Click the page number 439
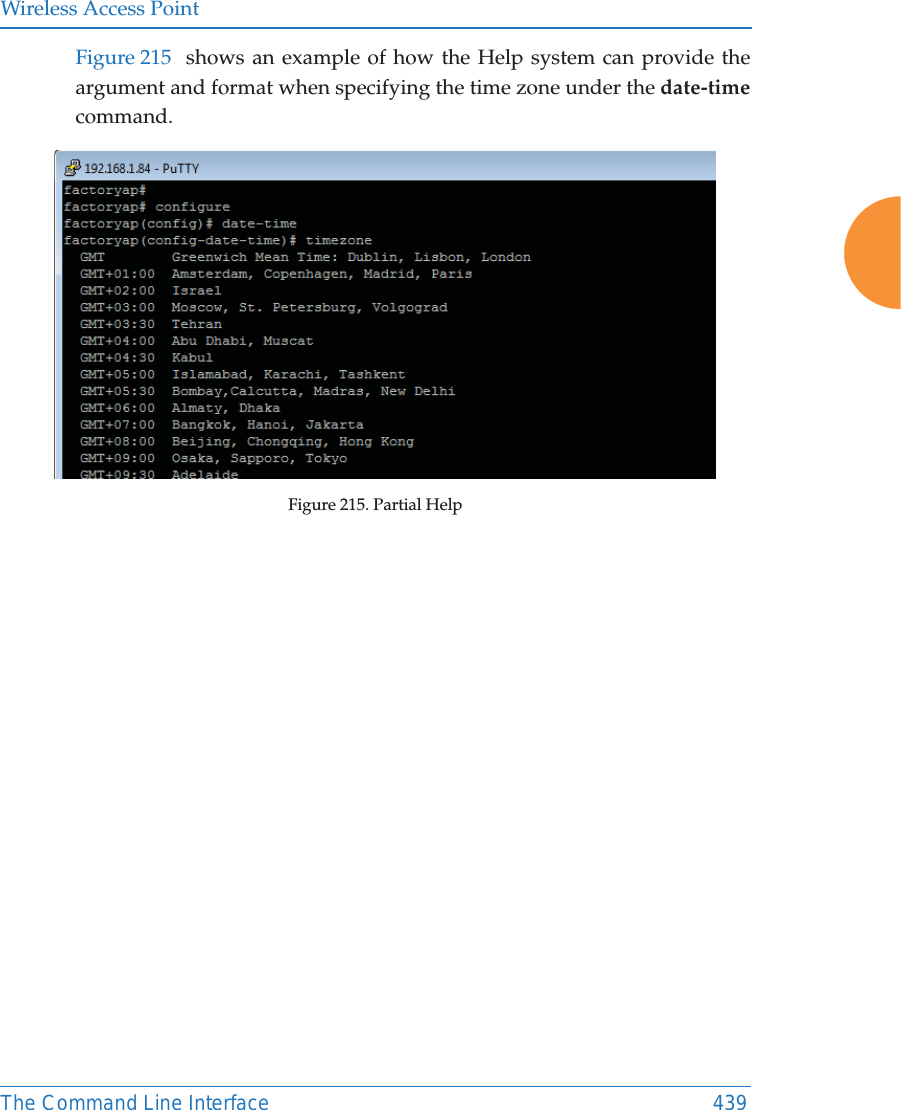 tap(730, 1102)
